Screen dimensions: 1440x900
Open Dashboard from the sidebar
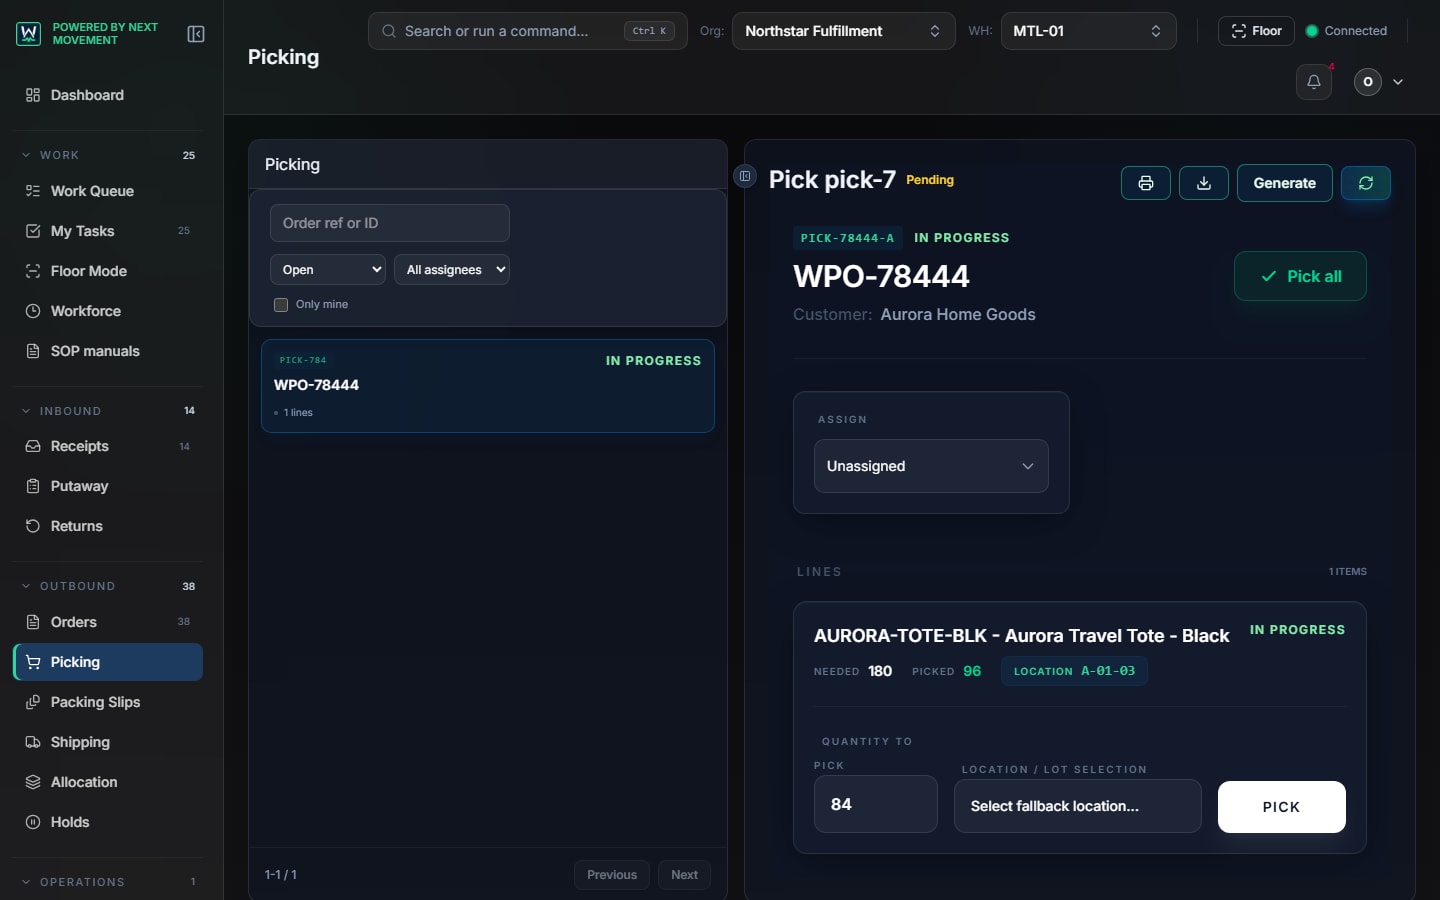pos(108,95)
